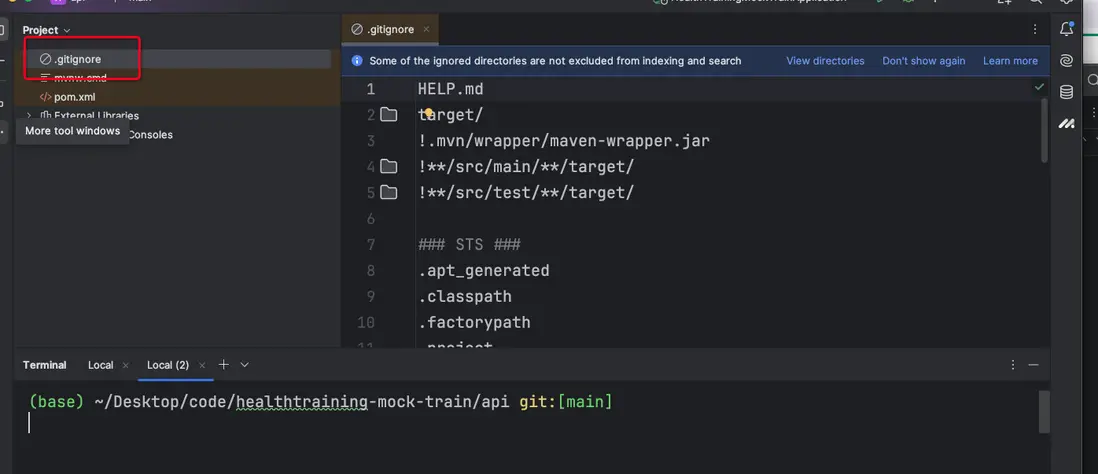Click the green inspection checkmark in editor
1098x474 pixels.
1039,88
